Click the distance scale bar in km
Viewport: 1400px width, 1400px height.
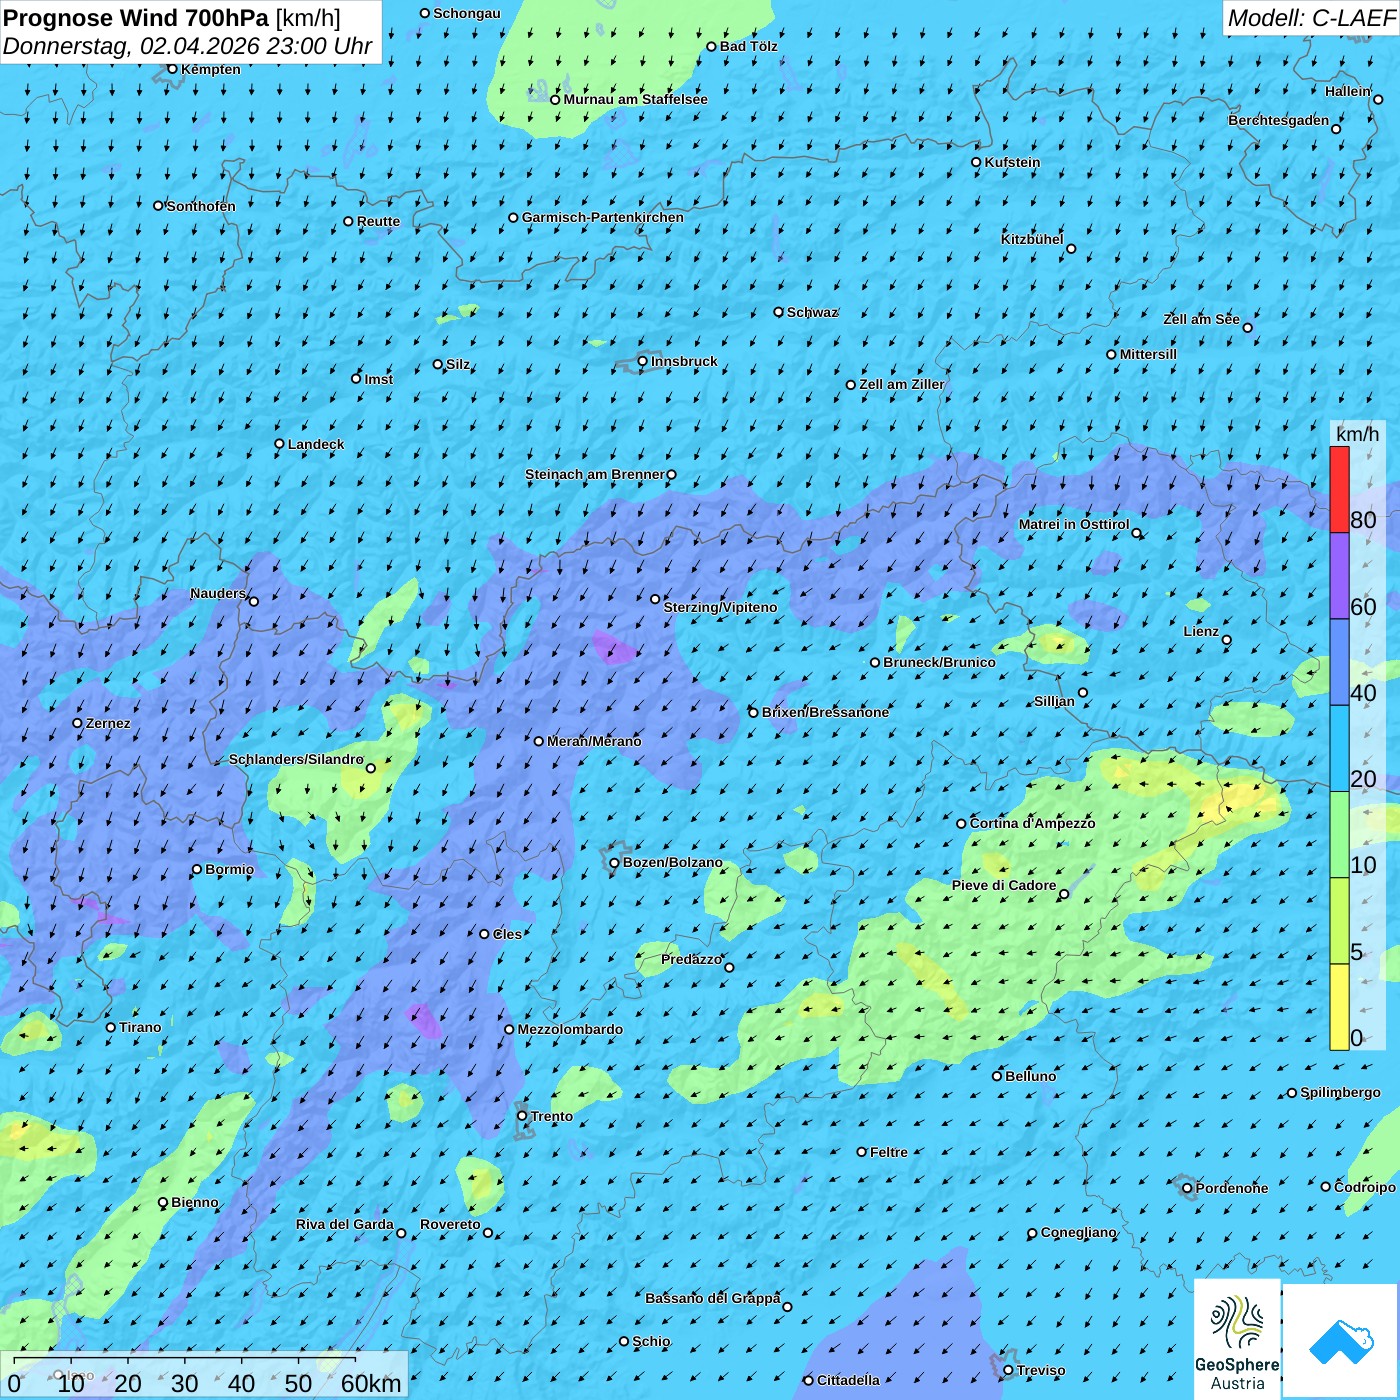pyautogui.click(x=204, y=1375)
